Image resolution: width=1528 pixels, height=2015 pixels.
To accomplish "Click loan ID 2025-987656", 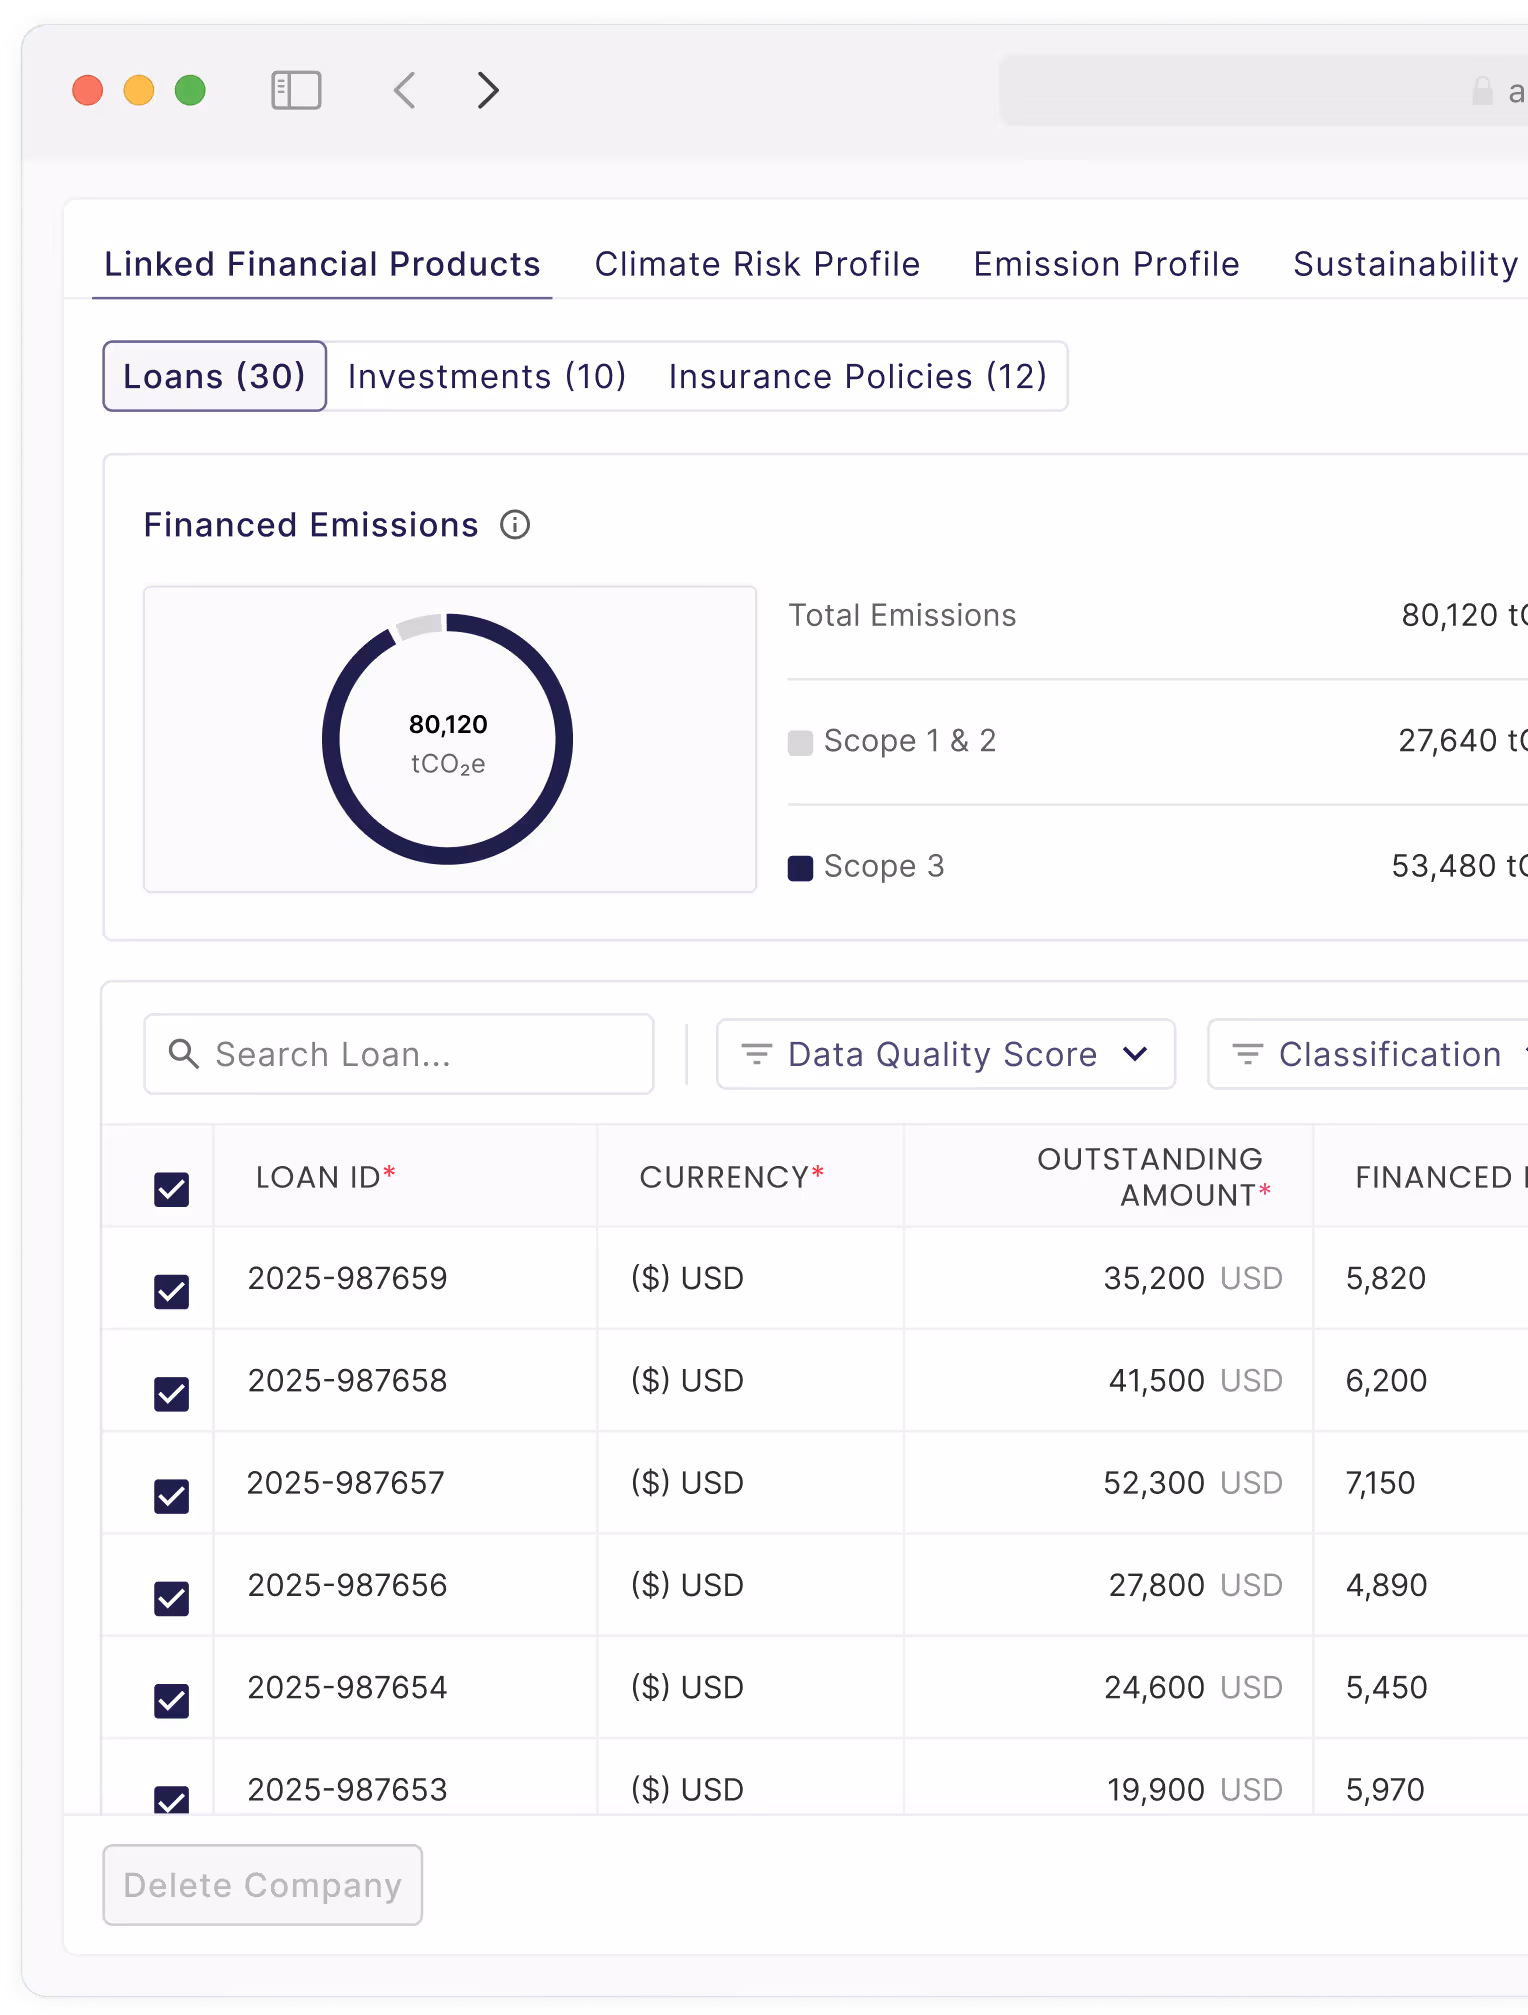I will (x=347, y=1585).
